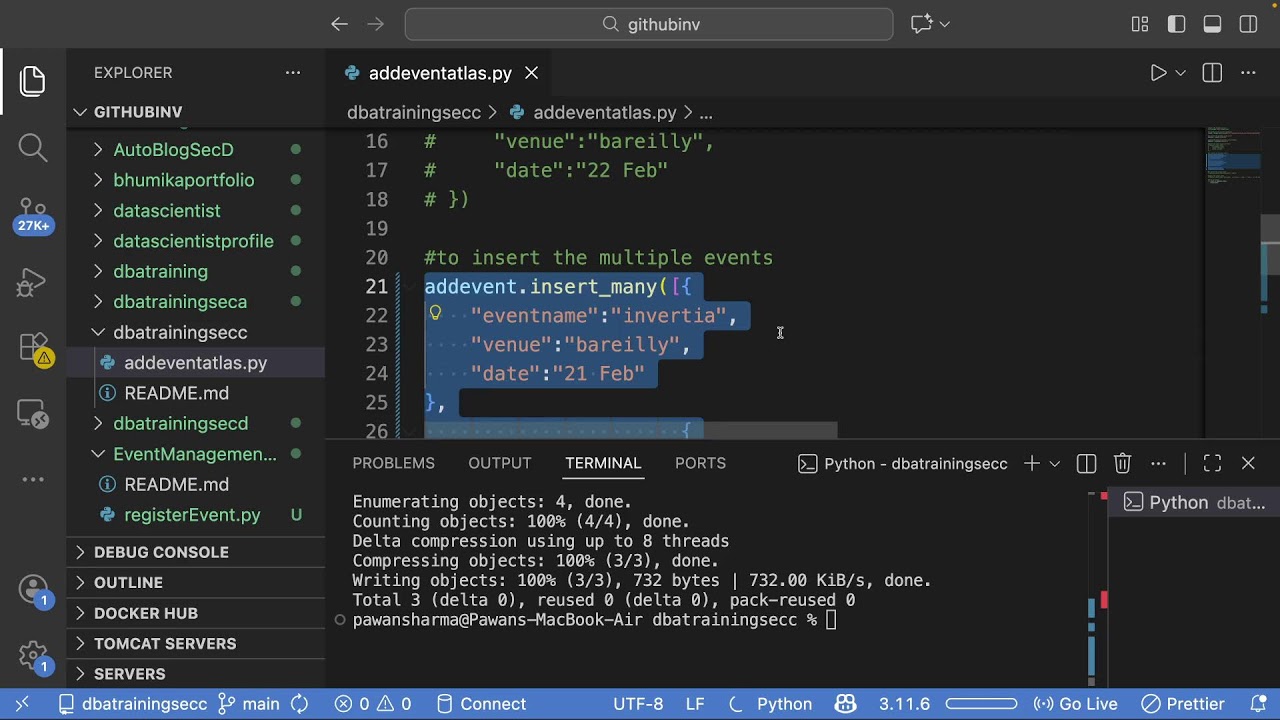Select the addeventatlas.py editor tab
This screenshot has height=720, width=1280.
pyautogui.click(x=440, y=73)
